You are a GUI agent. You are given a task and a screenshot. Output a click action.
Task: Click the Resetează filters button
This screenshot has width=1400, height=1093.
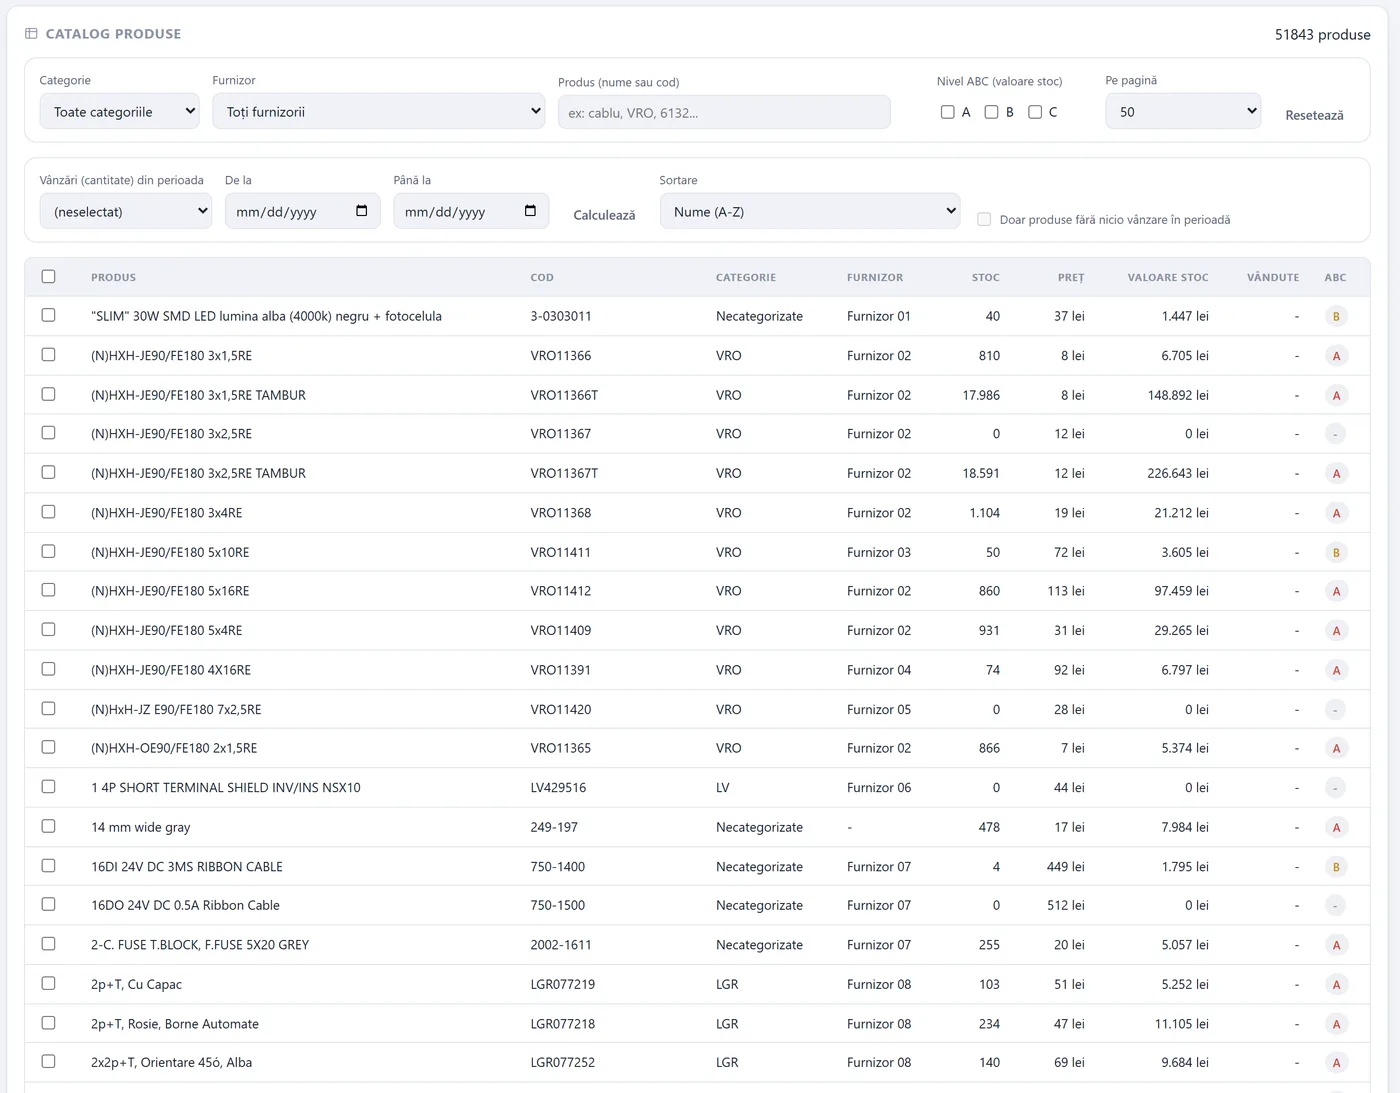(1314, 115)
